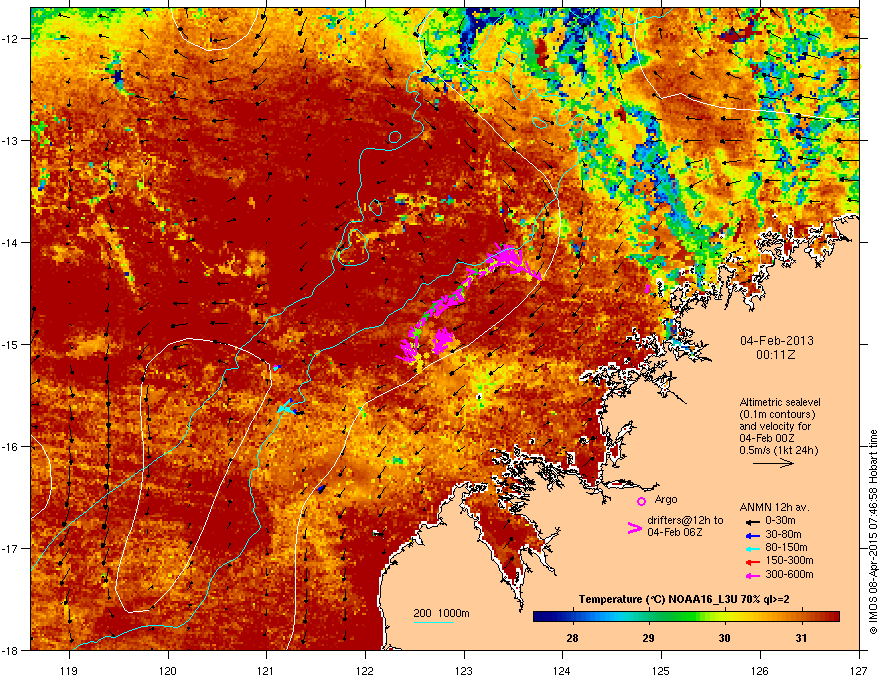Image resolution: width=880 pixels, height=680 pixels.
Task: Click the longitude axis label 125
Action: tap(661, 670)
